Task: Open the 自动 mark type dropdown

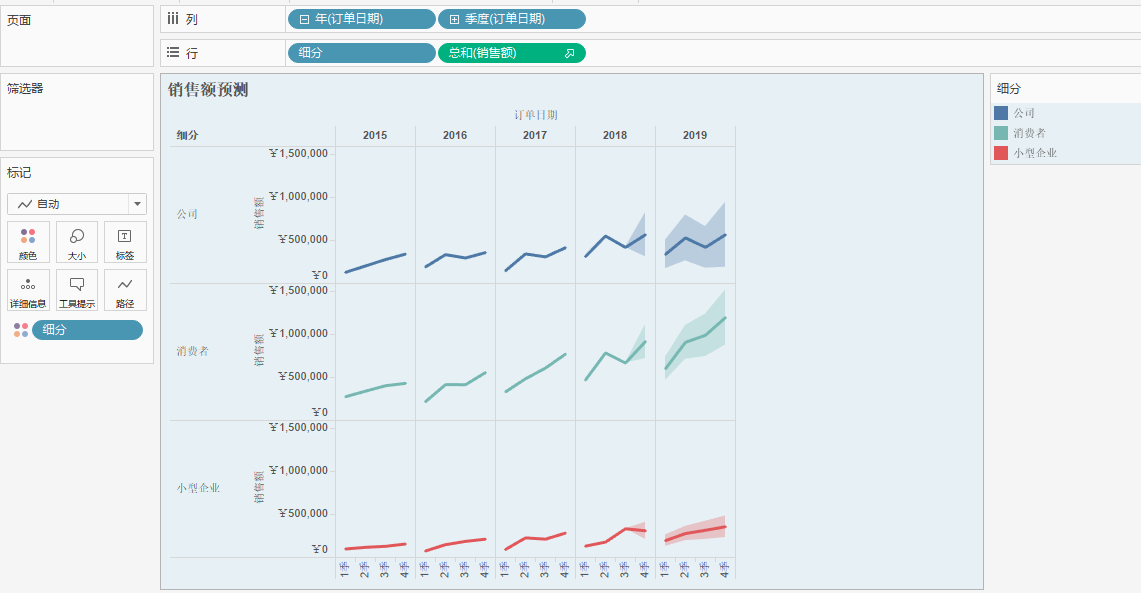Action: [x=137, y=204]
